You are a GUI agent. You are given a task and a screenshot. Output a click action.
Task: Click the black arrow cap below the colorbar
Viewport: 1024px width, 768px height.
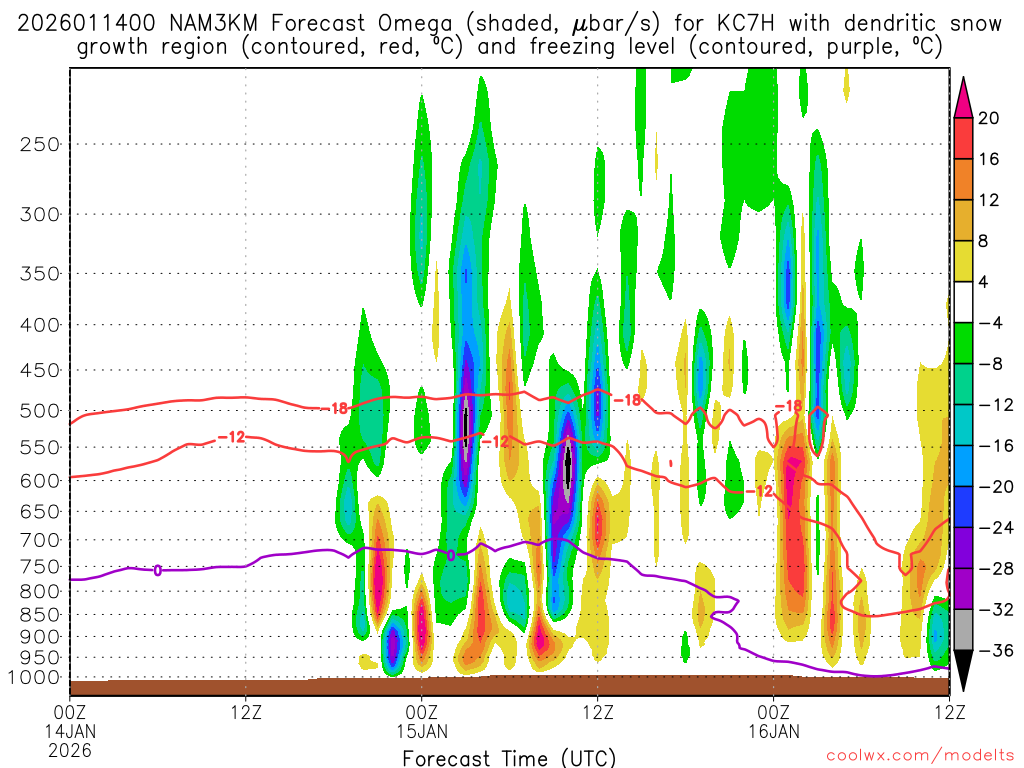tap(963, 671)
